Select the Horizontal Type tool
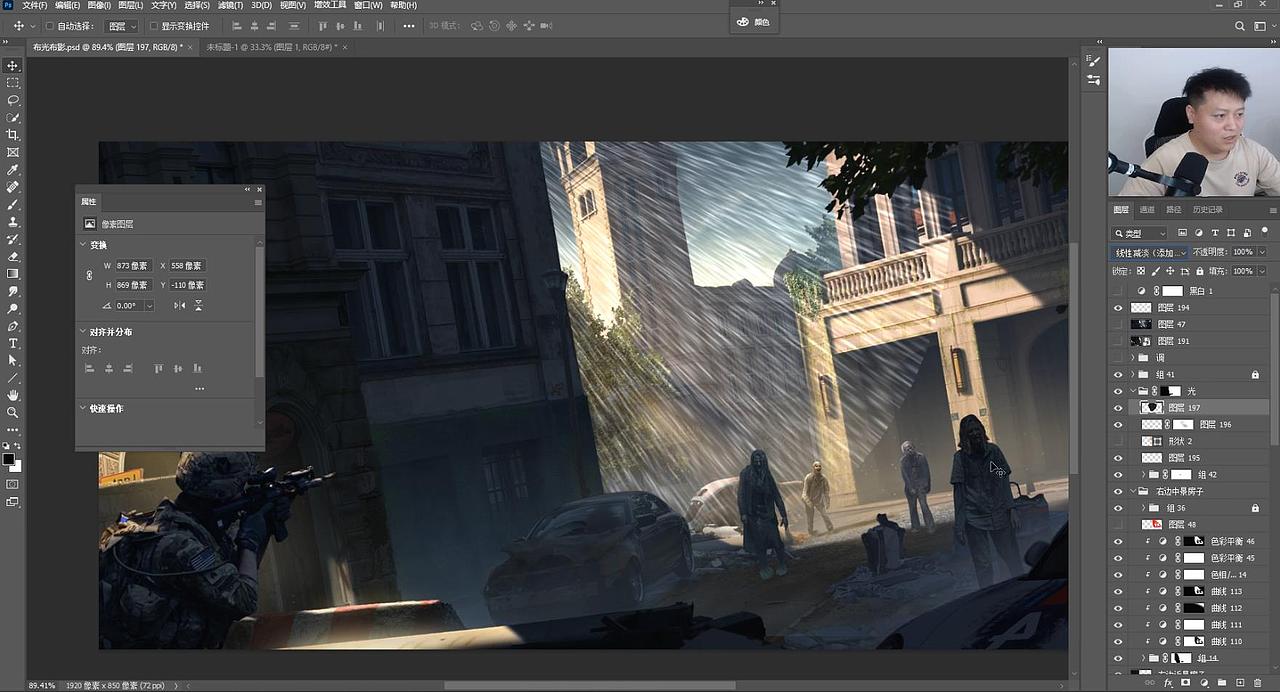Image resolution: width=1280 pixels, height=692 pixels. pos(13,343)
